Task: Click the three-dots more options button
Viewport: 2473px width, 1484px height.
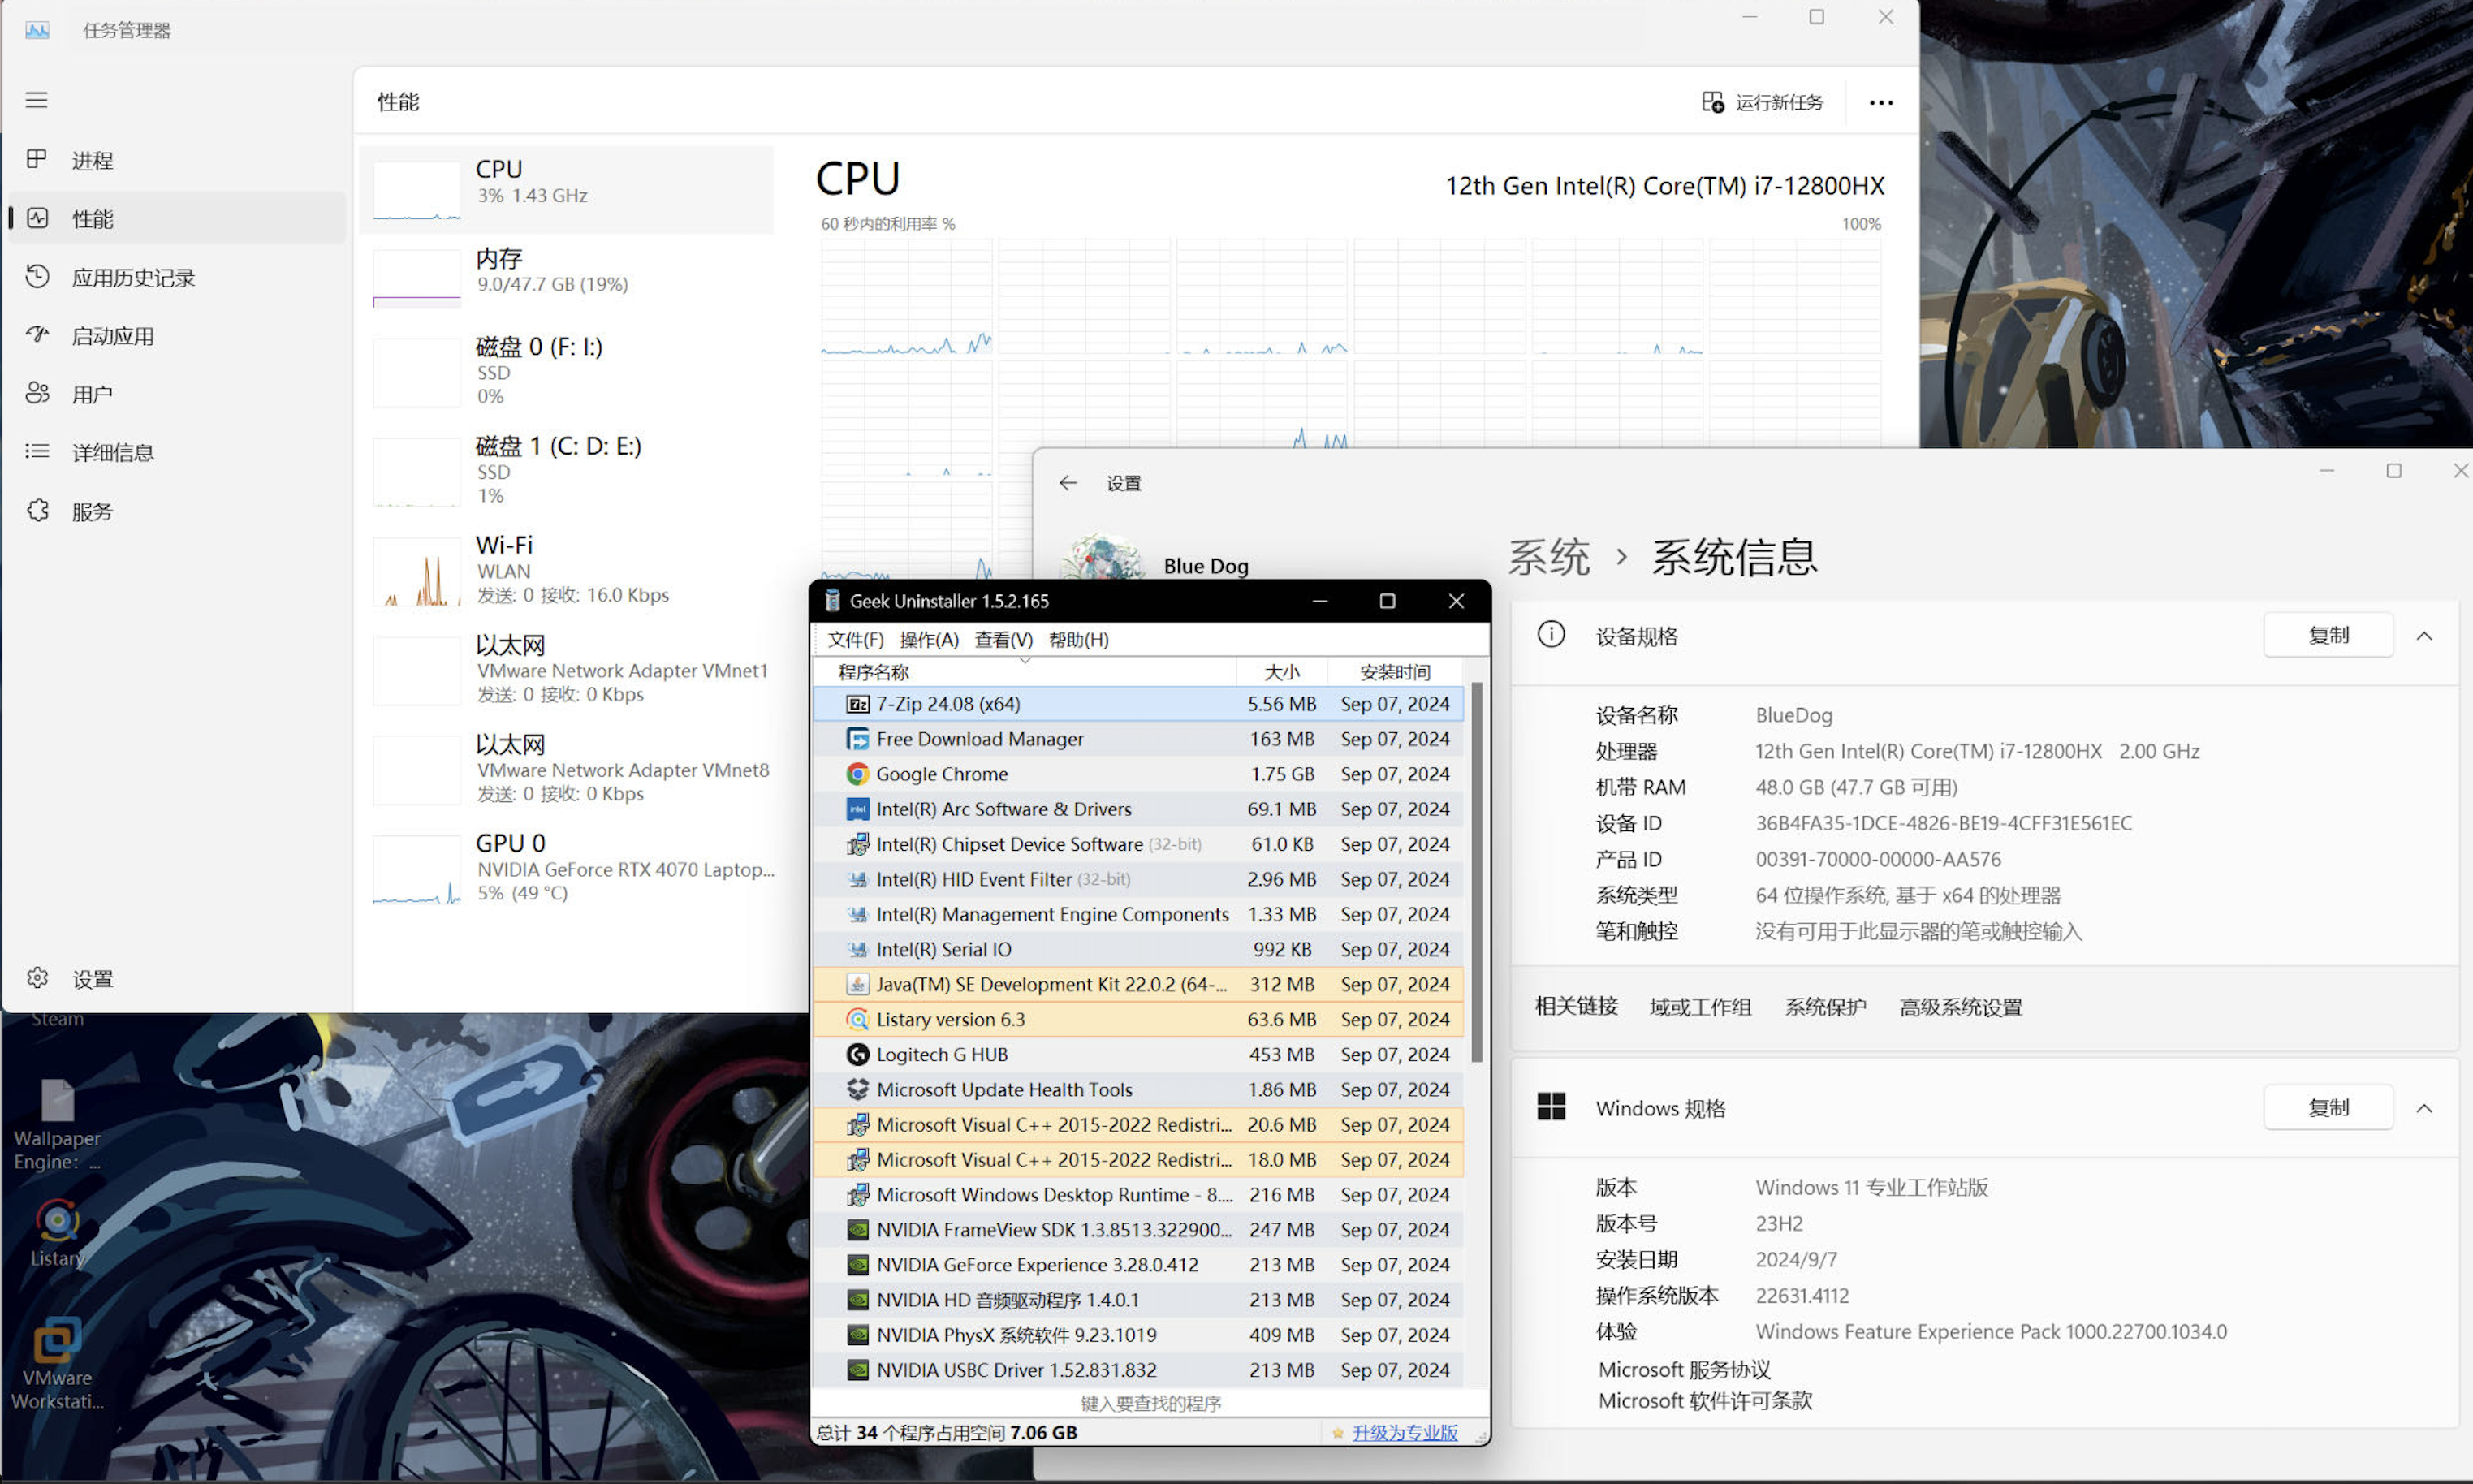Action: pyautogui.click(x=1880, y=103)
